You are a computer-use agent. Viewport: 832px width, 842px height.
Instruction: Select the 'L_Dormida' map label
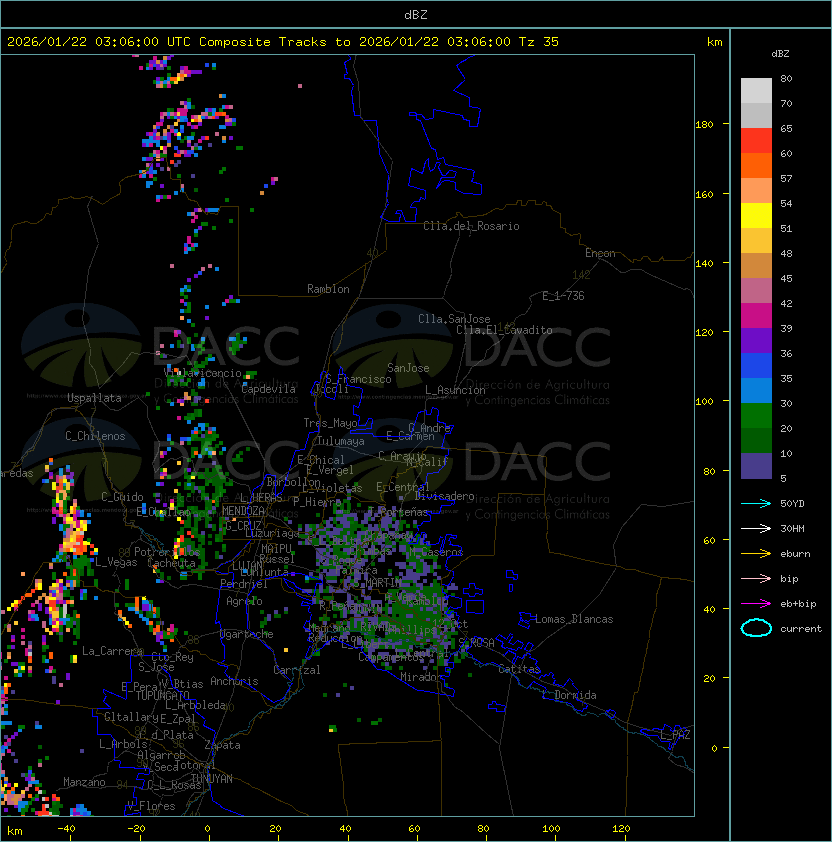click(569, 695)
